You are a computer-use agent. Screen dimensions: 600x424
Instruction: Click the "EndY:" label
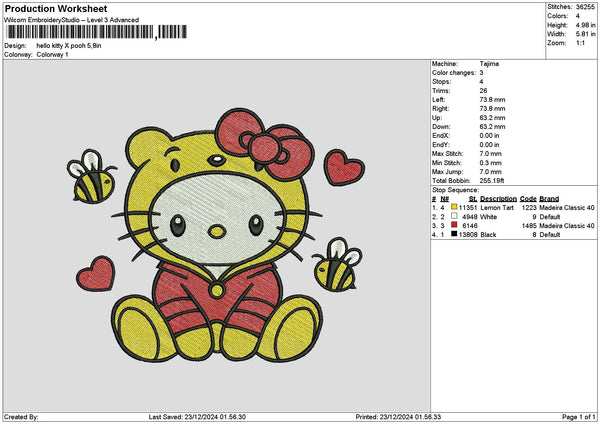(x=441, y=145)
